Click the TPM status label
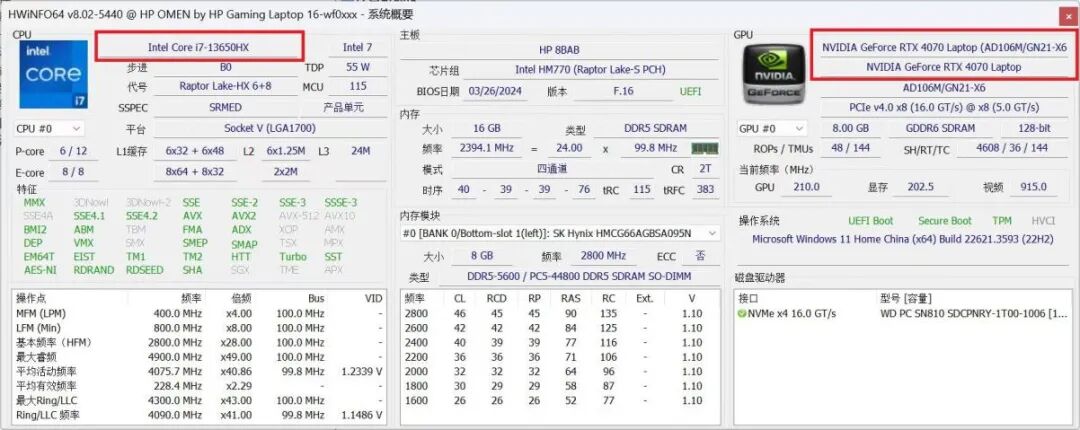Viewport: 1080px width, 430px height. tap(1001, 221)
